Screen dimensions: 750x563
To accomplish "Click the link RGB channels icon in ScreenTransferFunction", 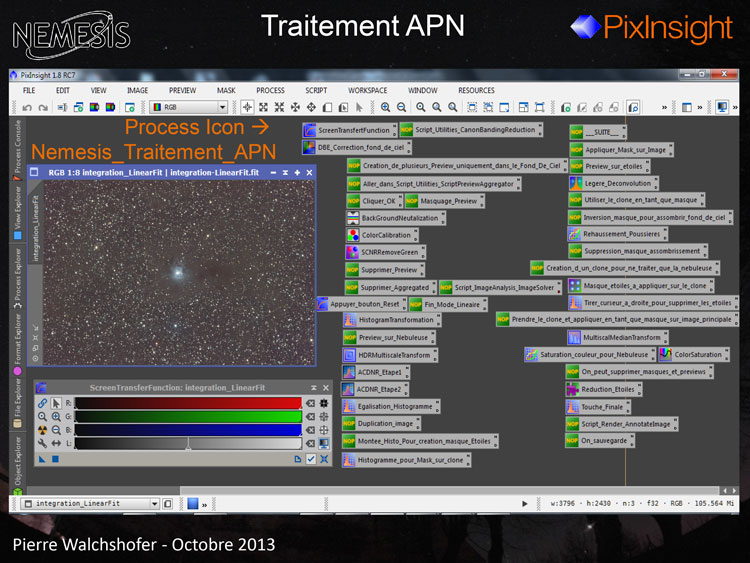I will tap(42, 403).
